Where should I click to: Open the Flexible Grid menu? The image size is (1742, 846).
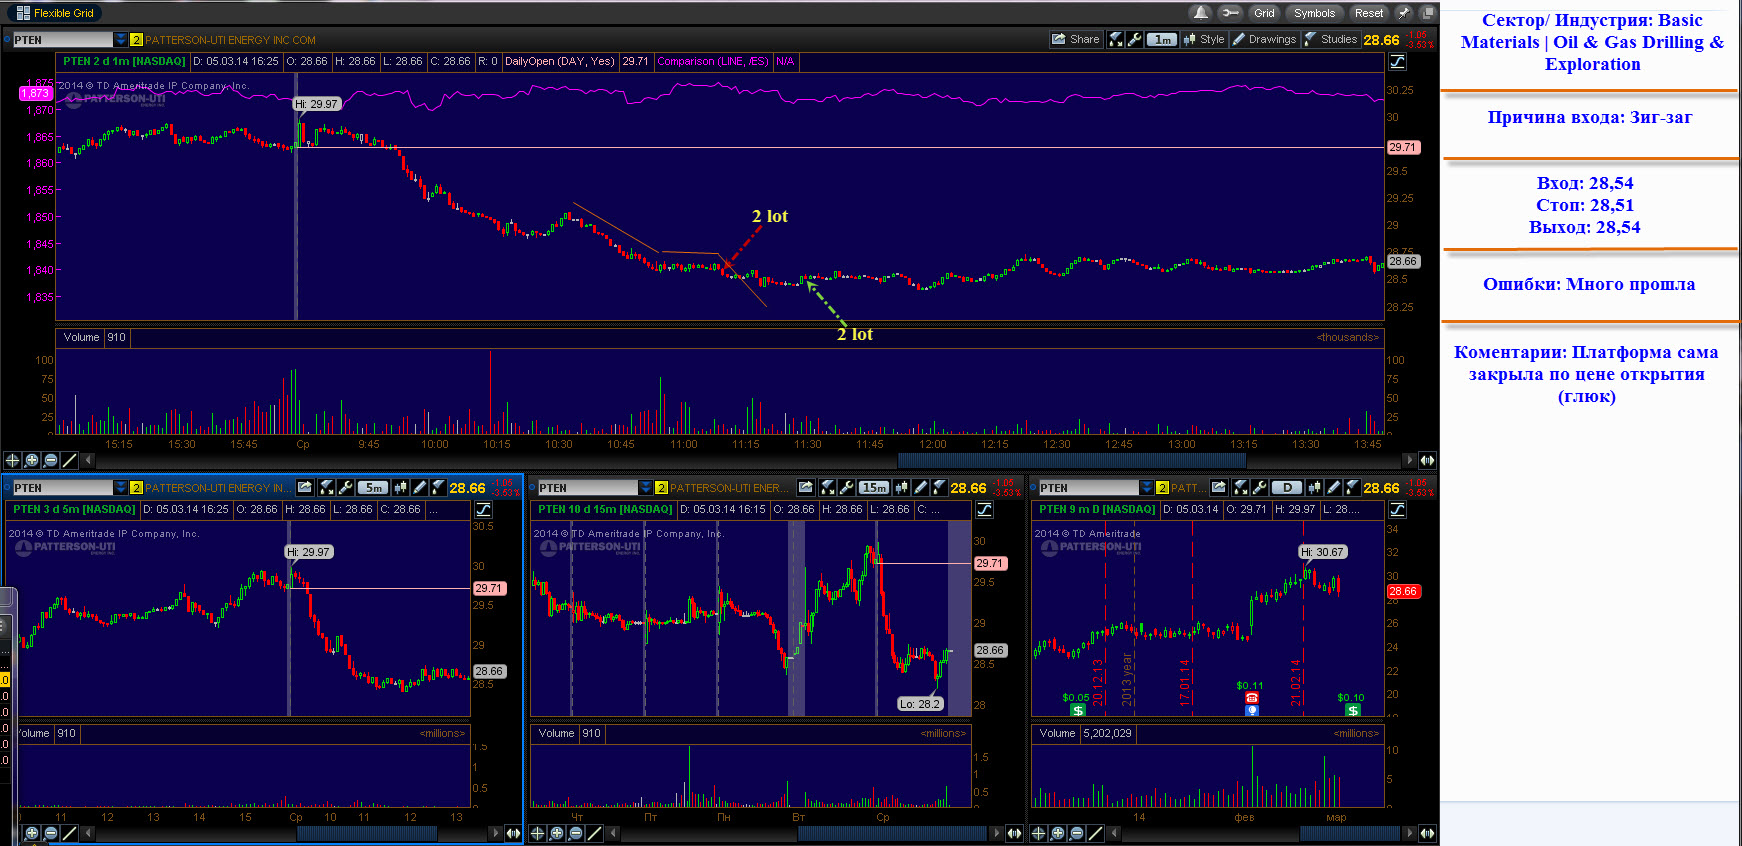pos(55,13)
